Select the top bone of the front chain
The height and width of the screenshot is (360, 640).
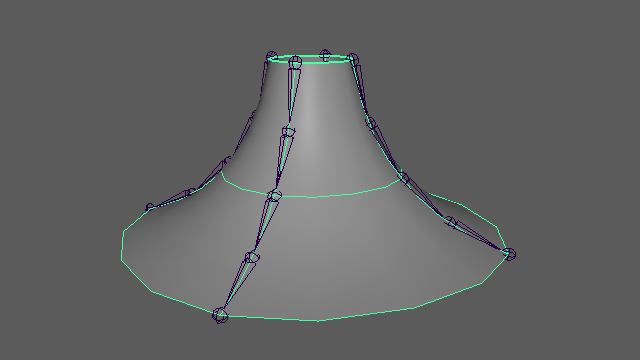(293, 95)
